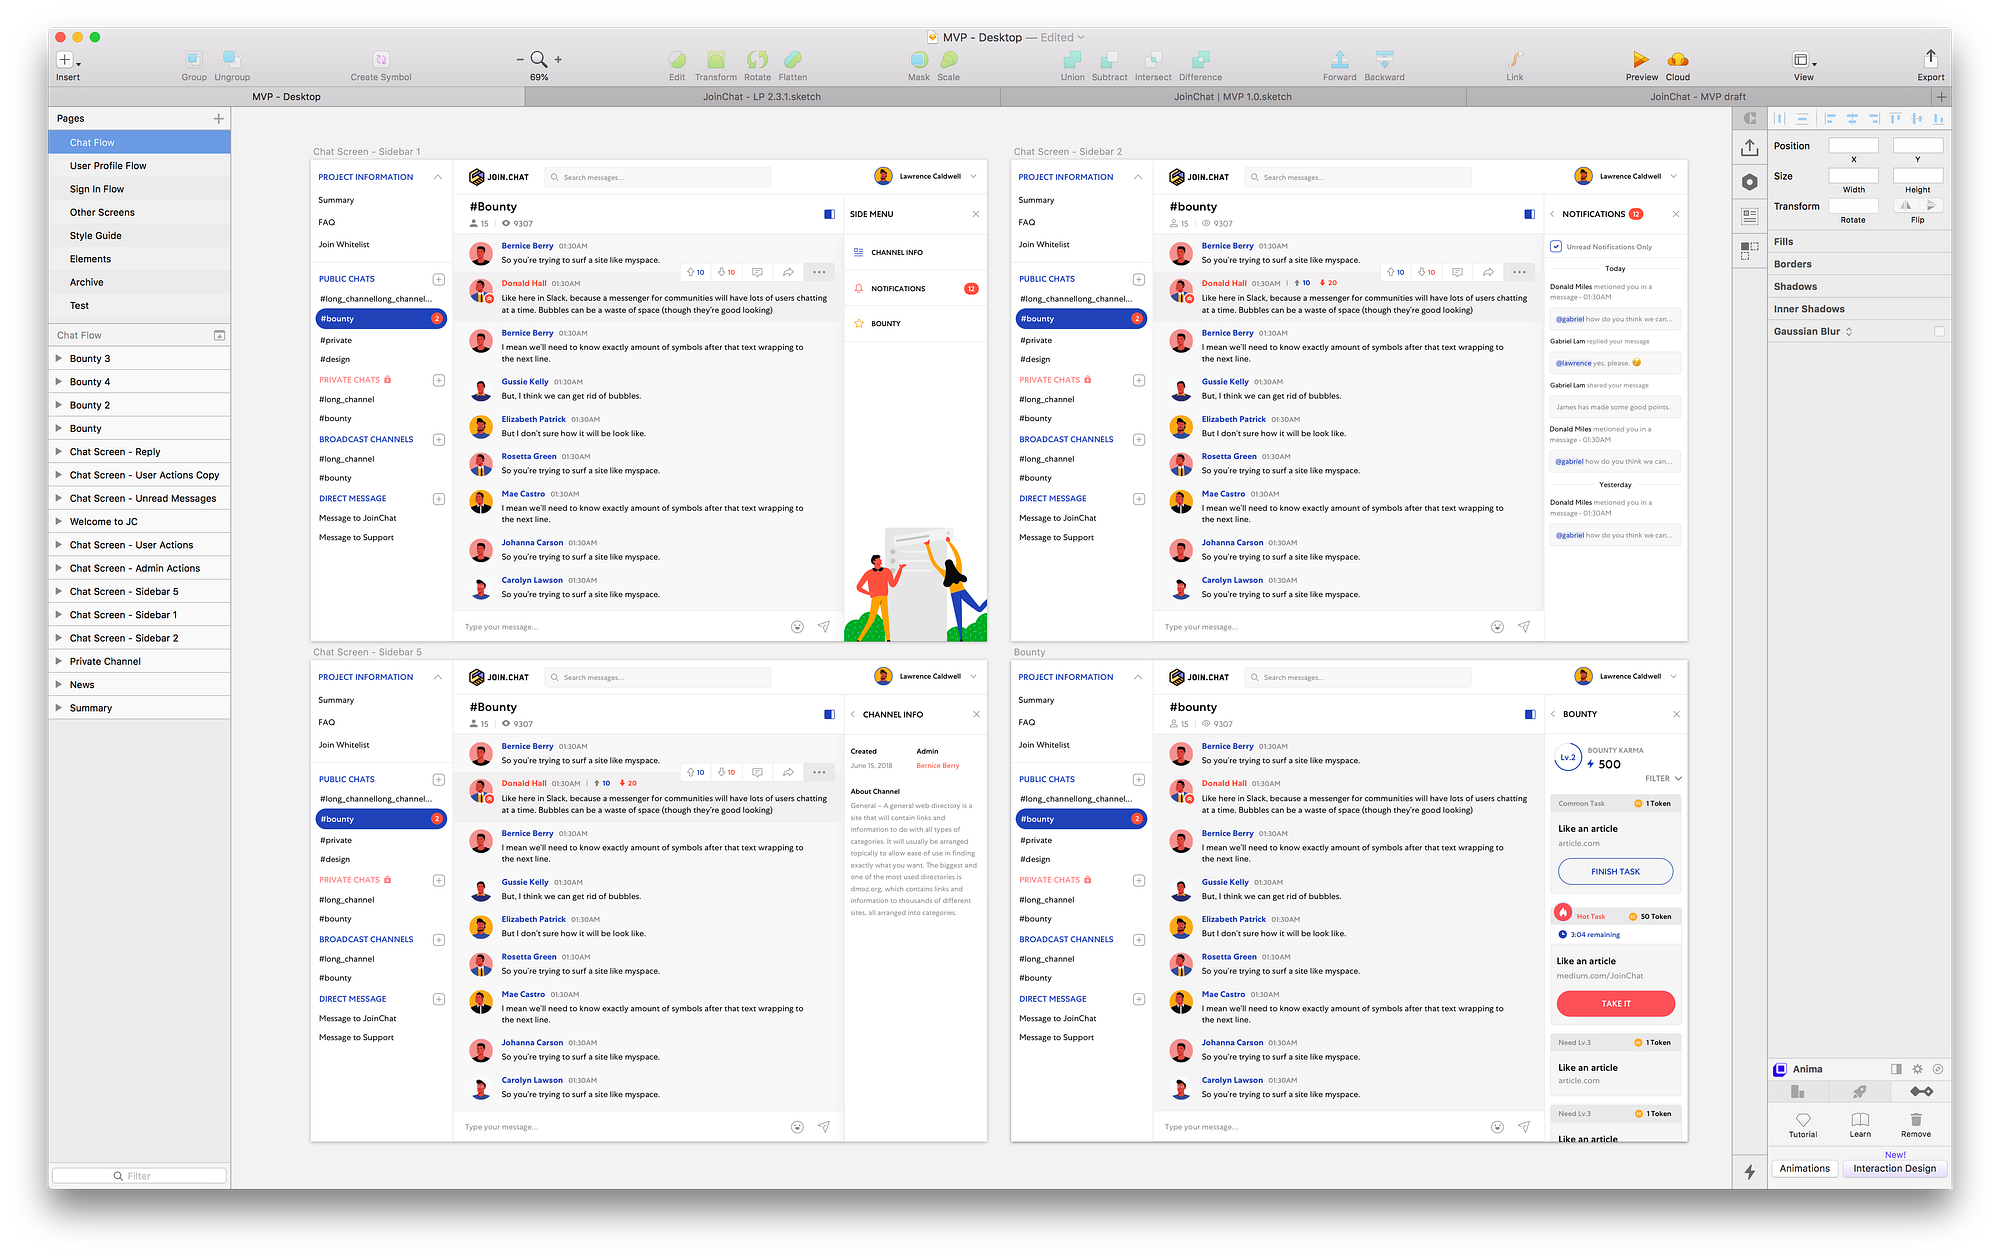Toggle Unread Notifications Only checkbox
The height and width of the screenshot is (1258, 2000).
coord(1556,246)
